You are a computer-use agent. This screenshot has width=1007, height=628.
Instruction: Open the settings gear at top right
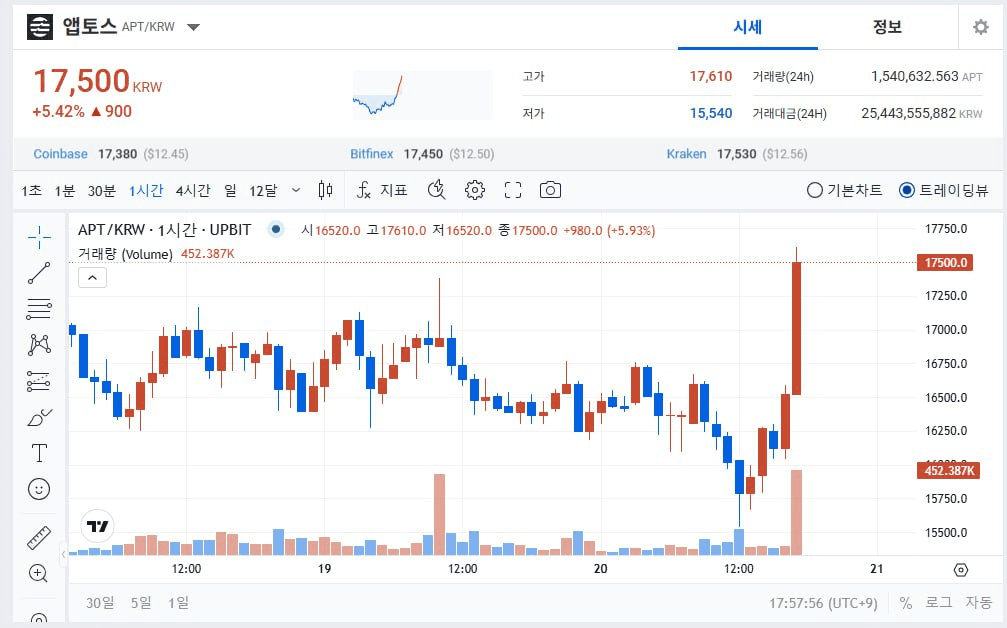[980, 27]
